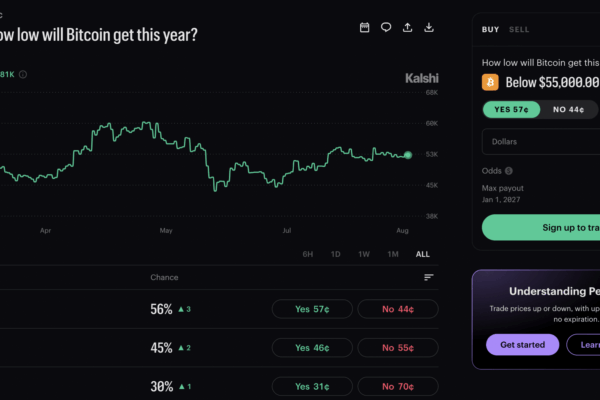This screenshot has width=600, height=400.
Task: Click the No 70¢ button
Action: click(x=398, y=386)
